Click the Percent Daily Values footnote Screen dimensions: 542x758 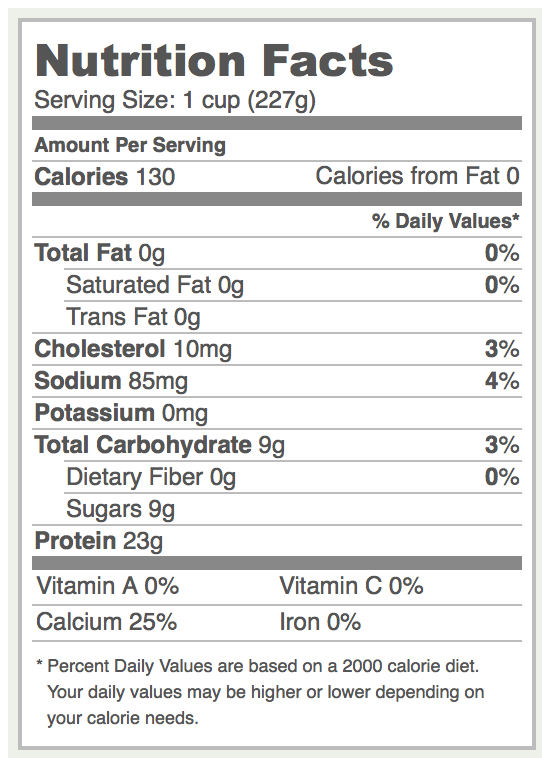click(260, 692)
